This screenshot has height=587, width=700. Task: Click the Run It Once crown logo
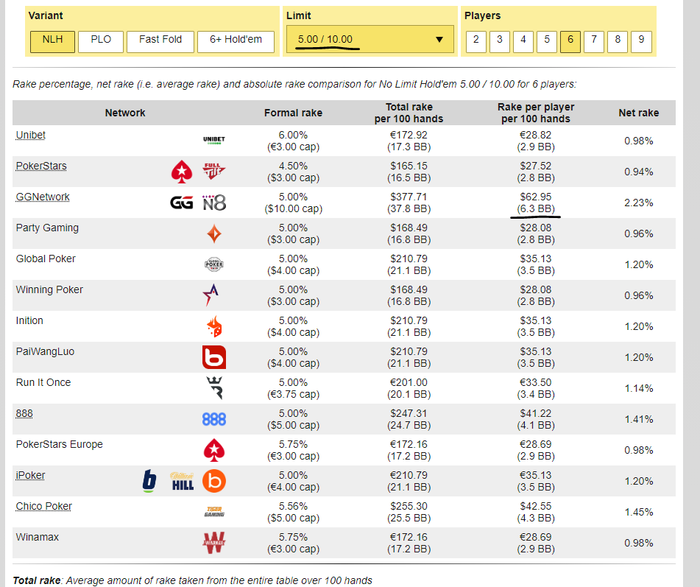[214, 388]
